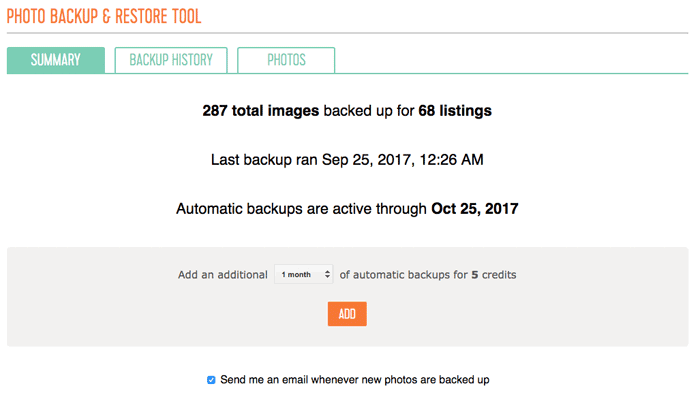Screen dimensions: 700x414
Task: Switch to the Summary tab
Action: [x=56, y=60]
